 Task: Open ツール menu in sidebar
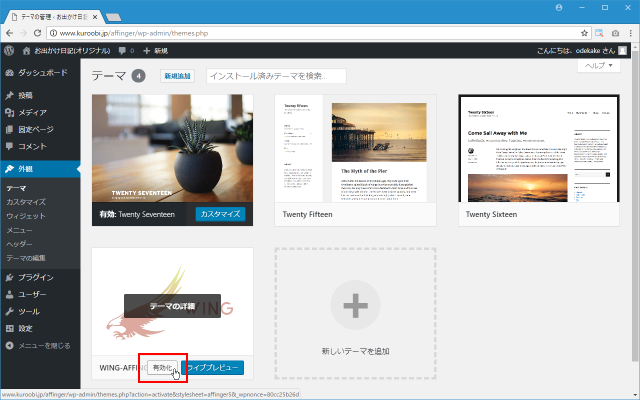40,311
